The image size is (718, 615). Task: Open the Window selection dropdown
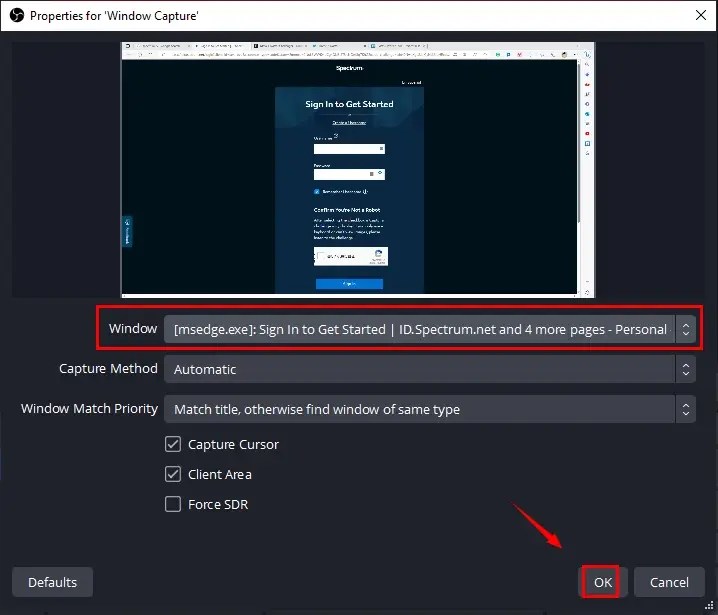(430, 329)
